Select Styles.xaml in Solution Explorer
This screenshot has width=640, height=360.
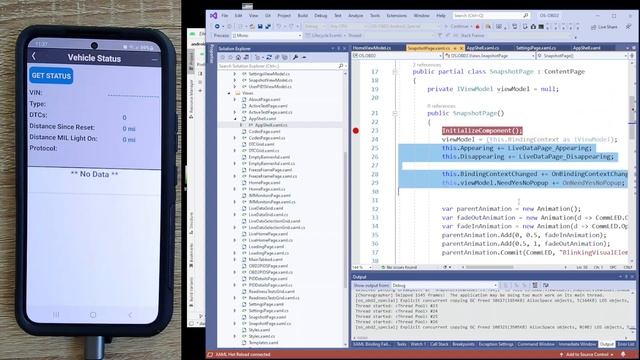pyautogui.click(x=259, y=330)
